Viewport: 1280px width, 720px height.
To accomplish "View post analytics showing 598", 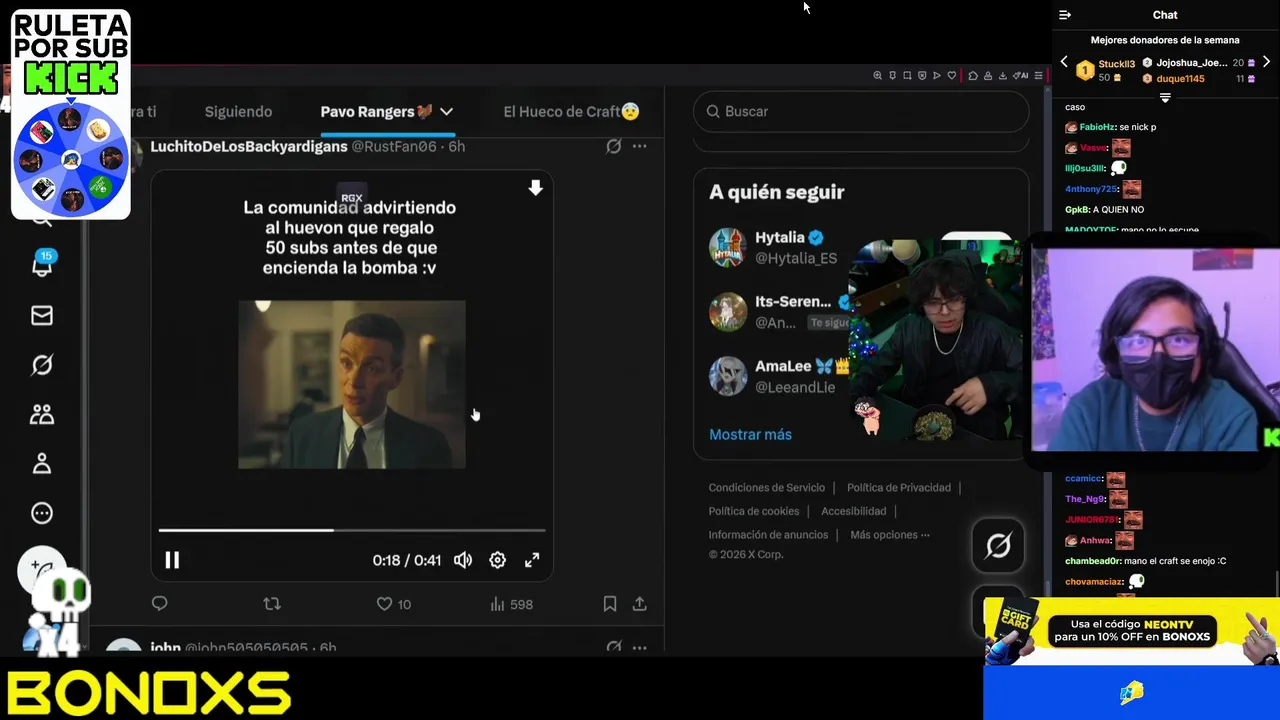I will tap(511, 604).
